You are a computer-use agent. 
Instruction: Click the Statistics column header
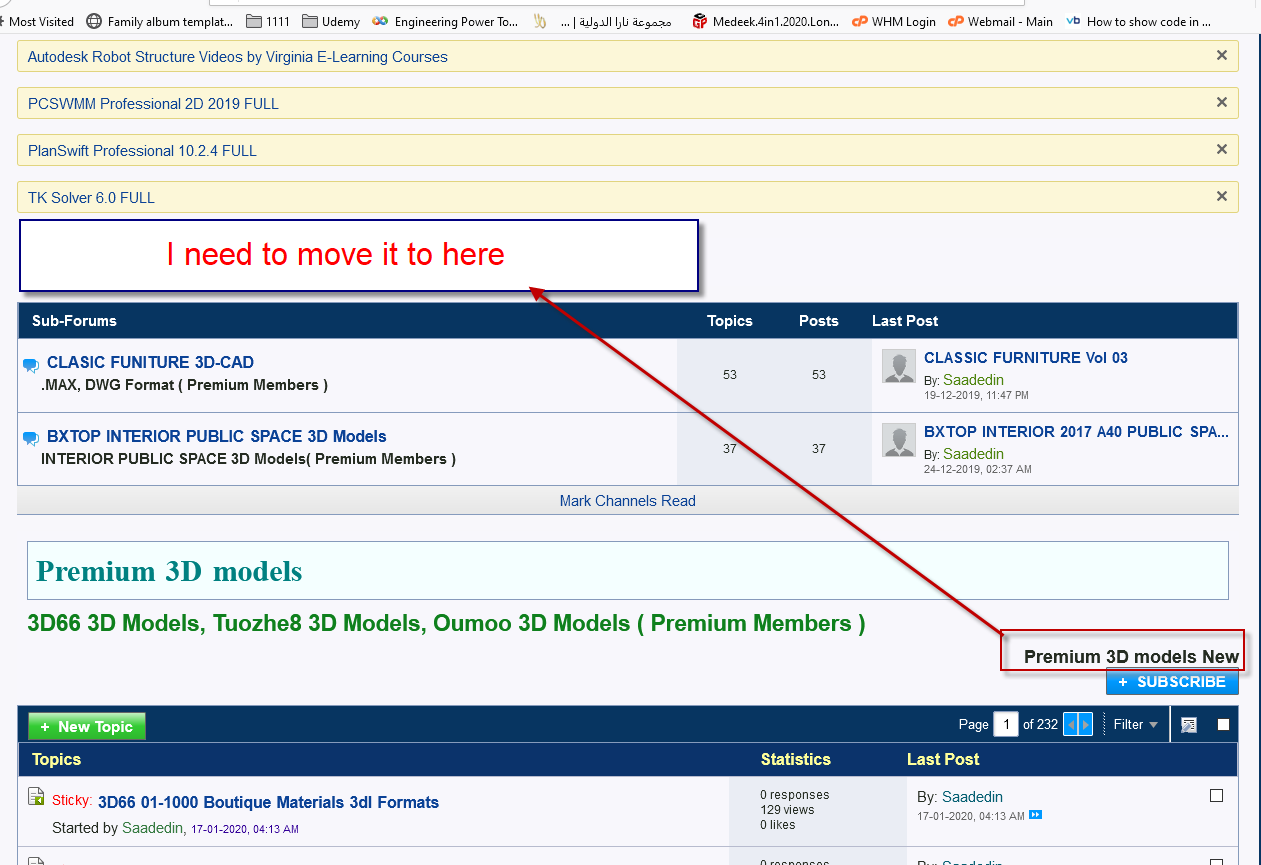coord(795,759)
